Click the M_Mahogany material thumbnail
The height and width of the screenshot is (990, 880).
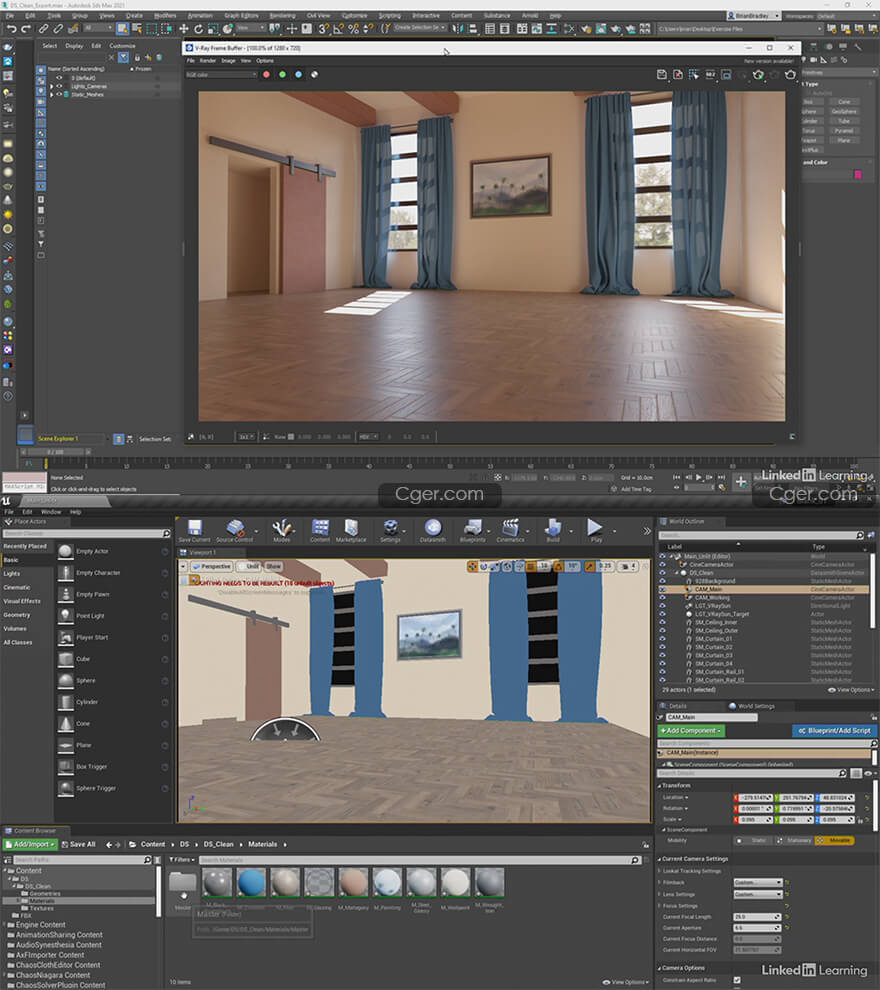(x=353, y=882)
